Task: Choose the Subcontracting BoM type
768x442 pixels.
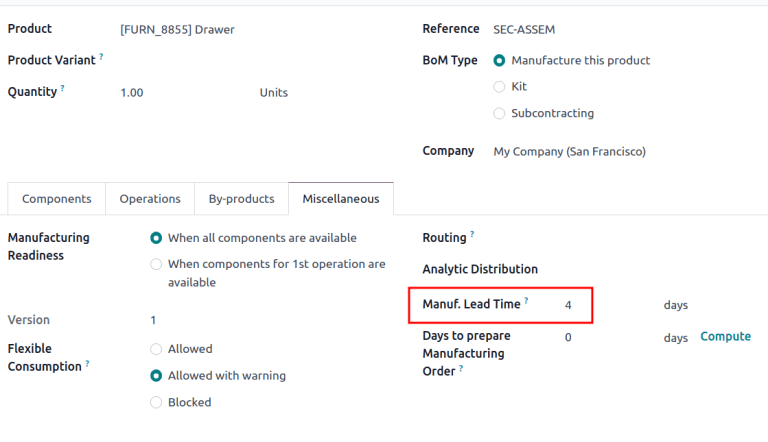Action: 499,113
